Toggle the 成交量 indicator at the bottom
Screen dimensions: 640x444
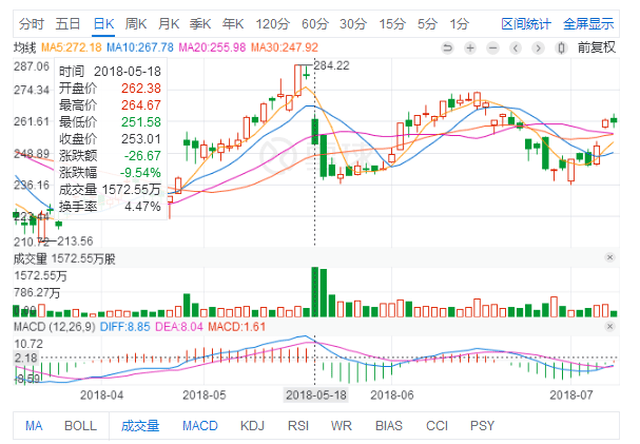[140, 426]
